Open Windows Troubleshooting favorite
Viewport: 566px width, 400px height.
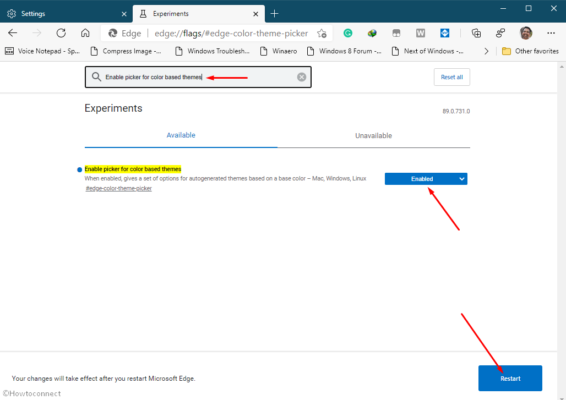click(x=212, y=51)
